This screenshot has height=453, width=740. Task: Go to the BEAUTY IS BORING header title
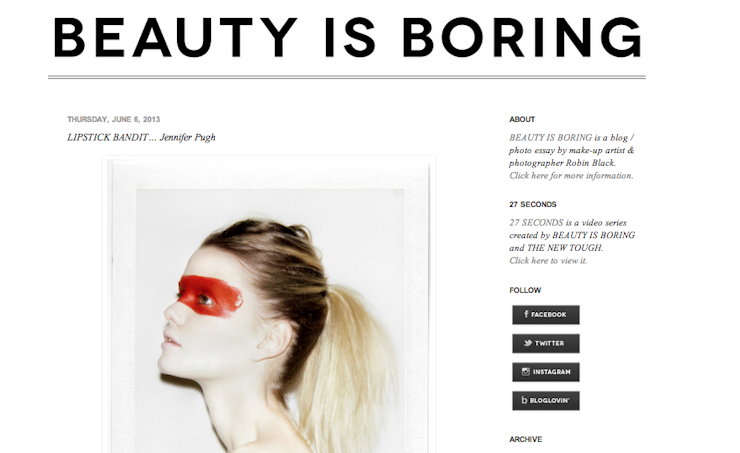[x=348, y=37]
